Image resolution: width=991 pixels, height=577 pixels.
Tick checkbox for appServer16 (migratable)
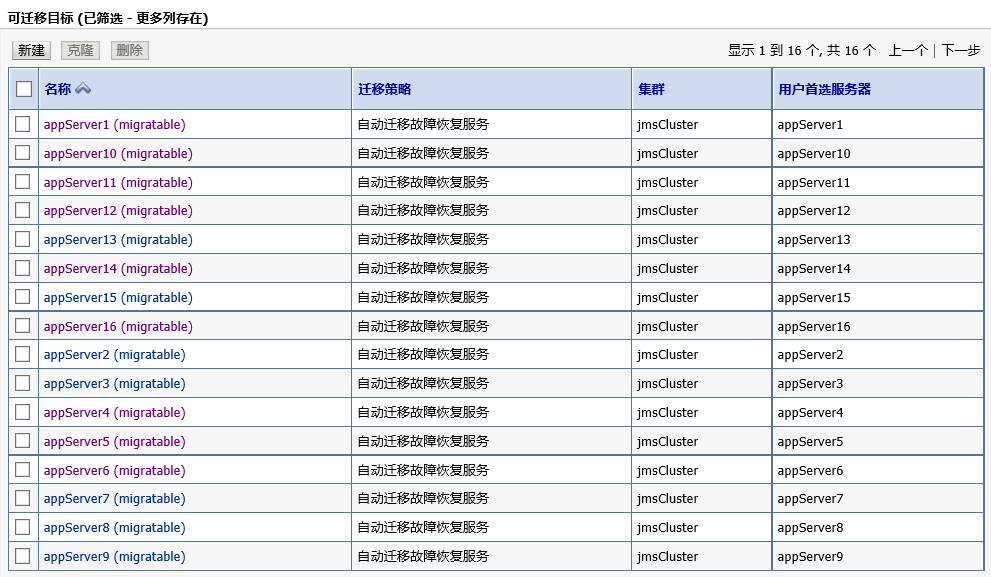pos(23,326)
